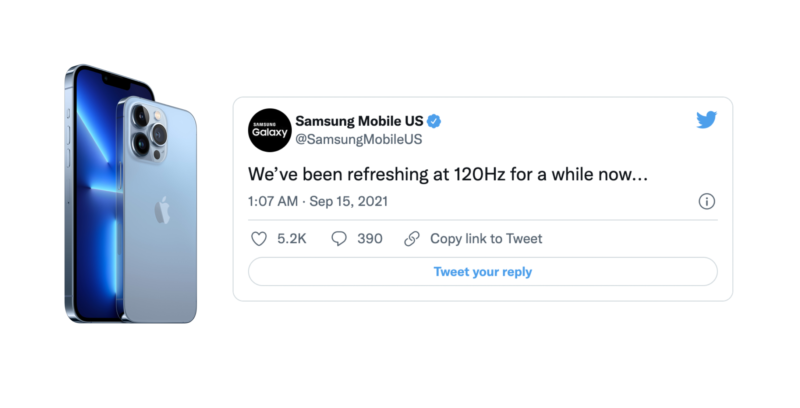
Task: Open the Samsung Galaxy profile avatar
Action: (270, 130)
